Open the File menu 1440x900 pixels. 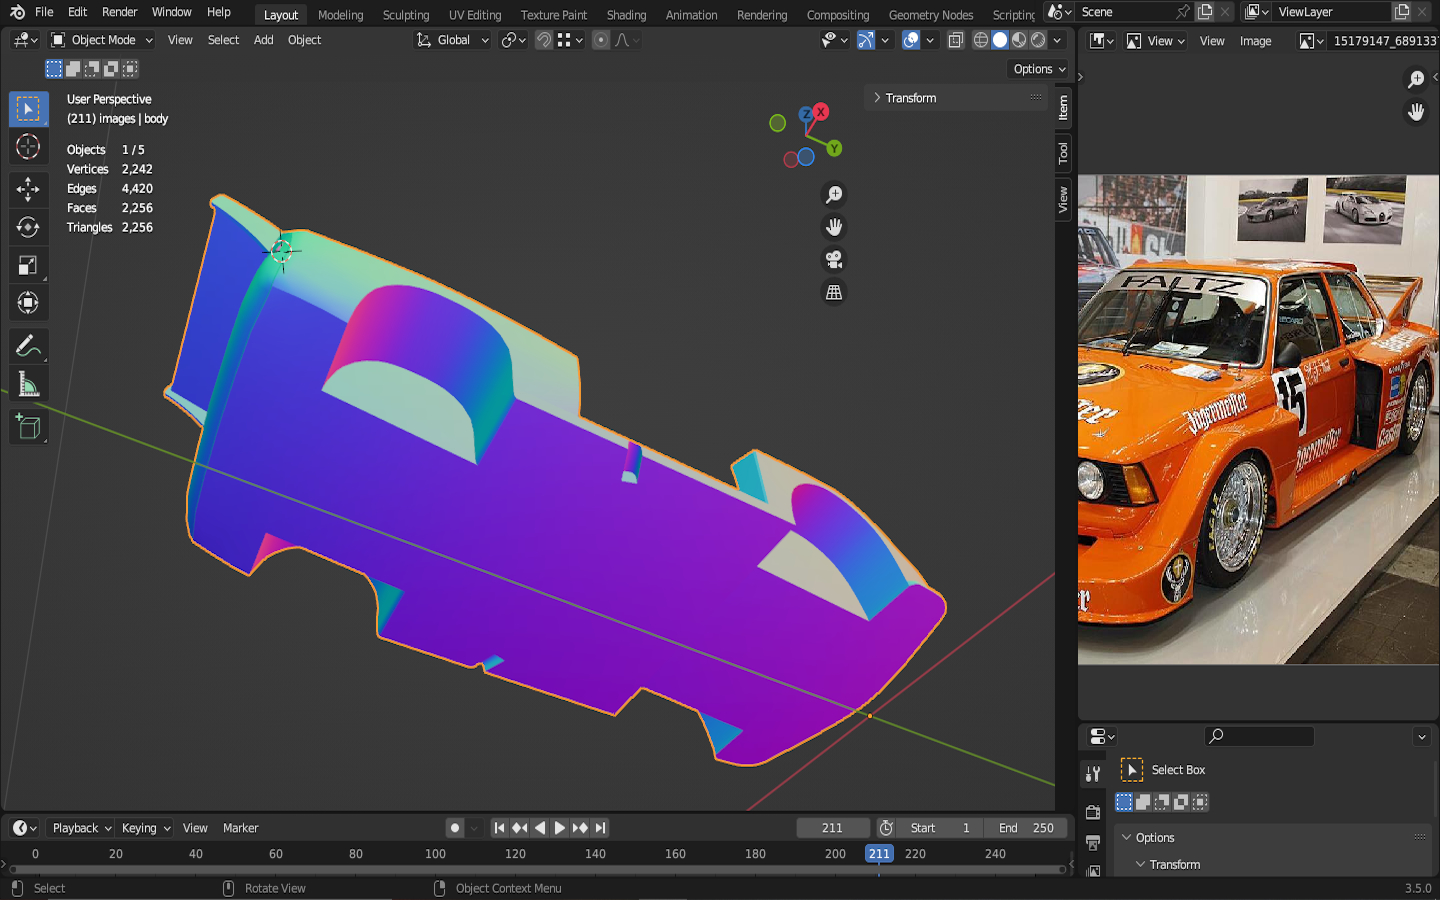(x=44, y=12)
